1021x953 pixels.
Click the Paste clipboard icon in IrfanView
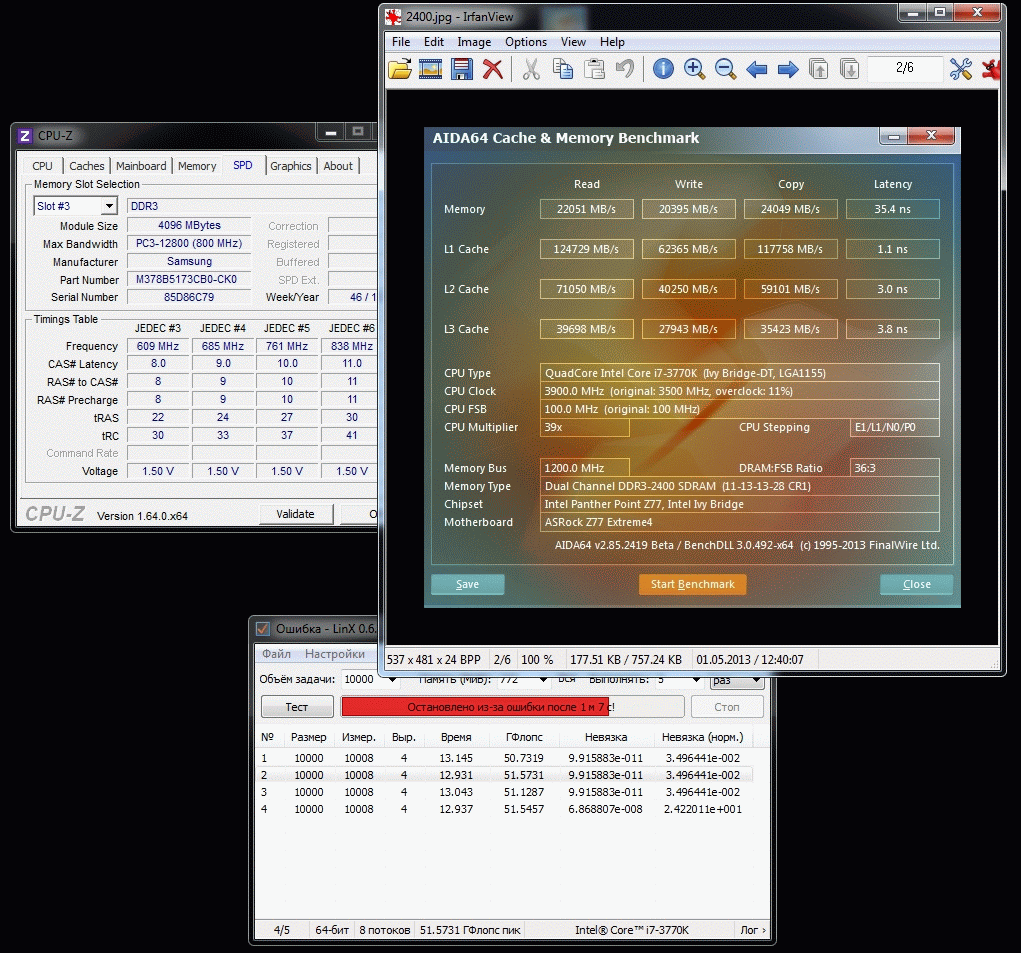594,68
